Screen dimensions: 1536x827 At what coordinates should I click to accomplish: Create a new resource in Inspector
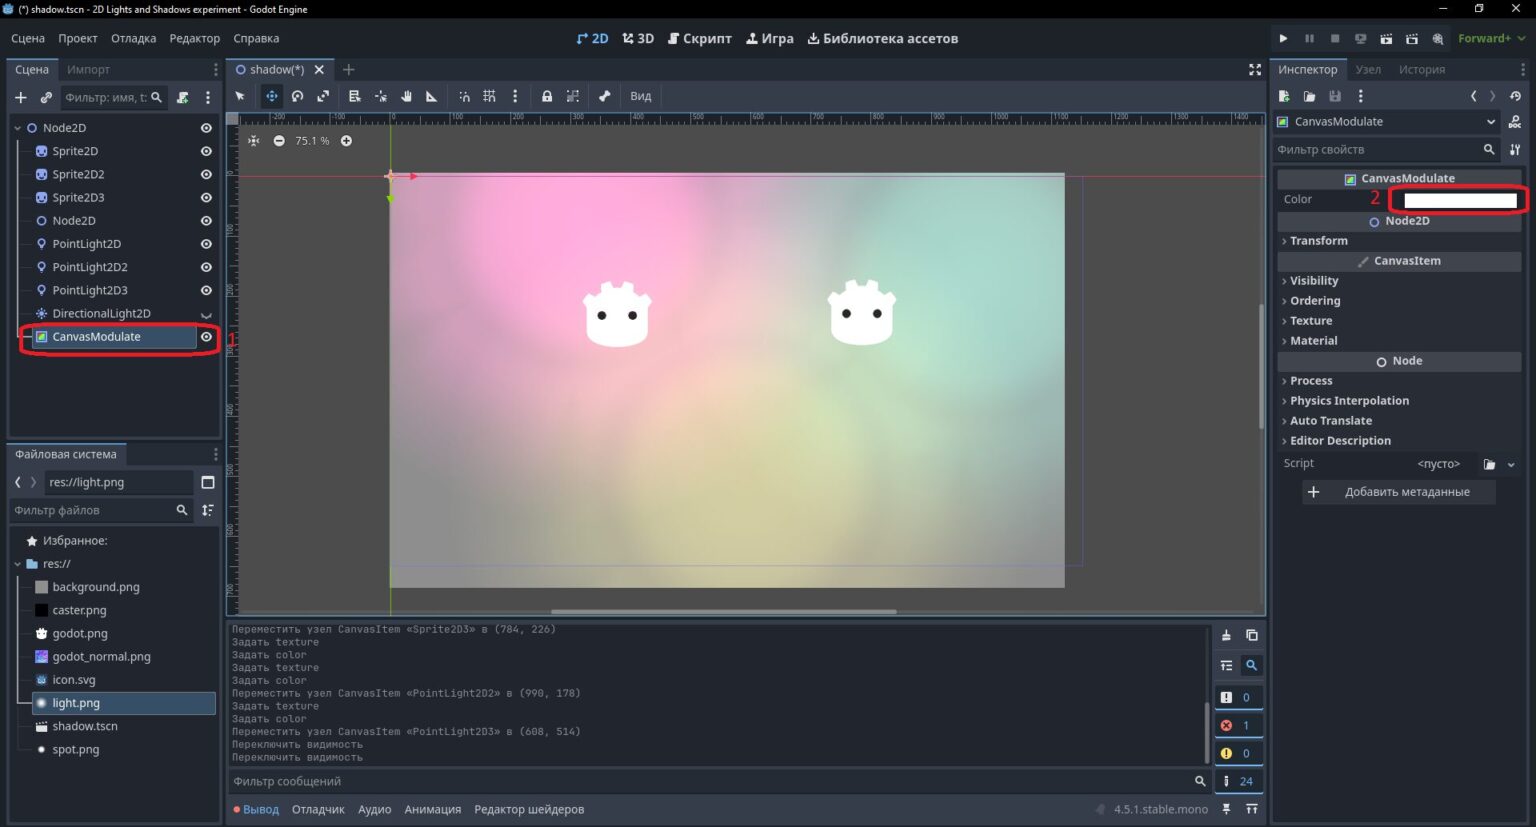[1284, 96]
